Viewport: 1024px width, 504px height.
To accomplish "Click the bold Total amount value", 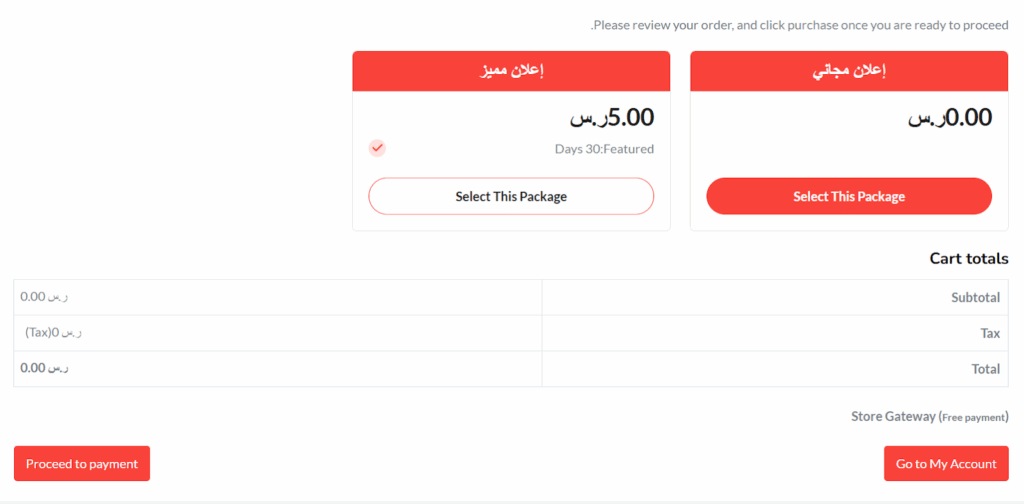I will pos(45,368).
